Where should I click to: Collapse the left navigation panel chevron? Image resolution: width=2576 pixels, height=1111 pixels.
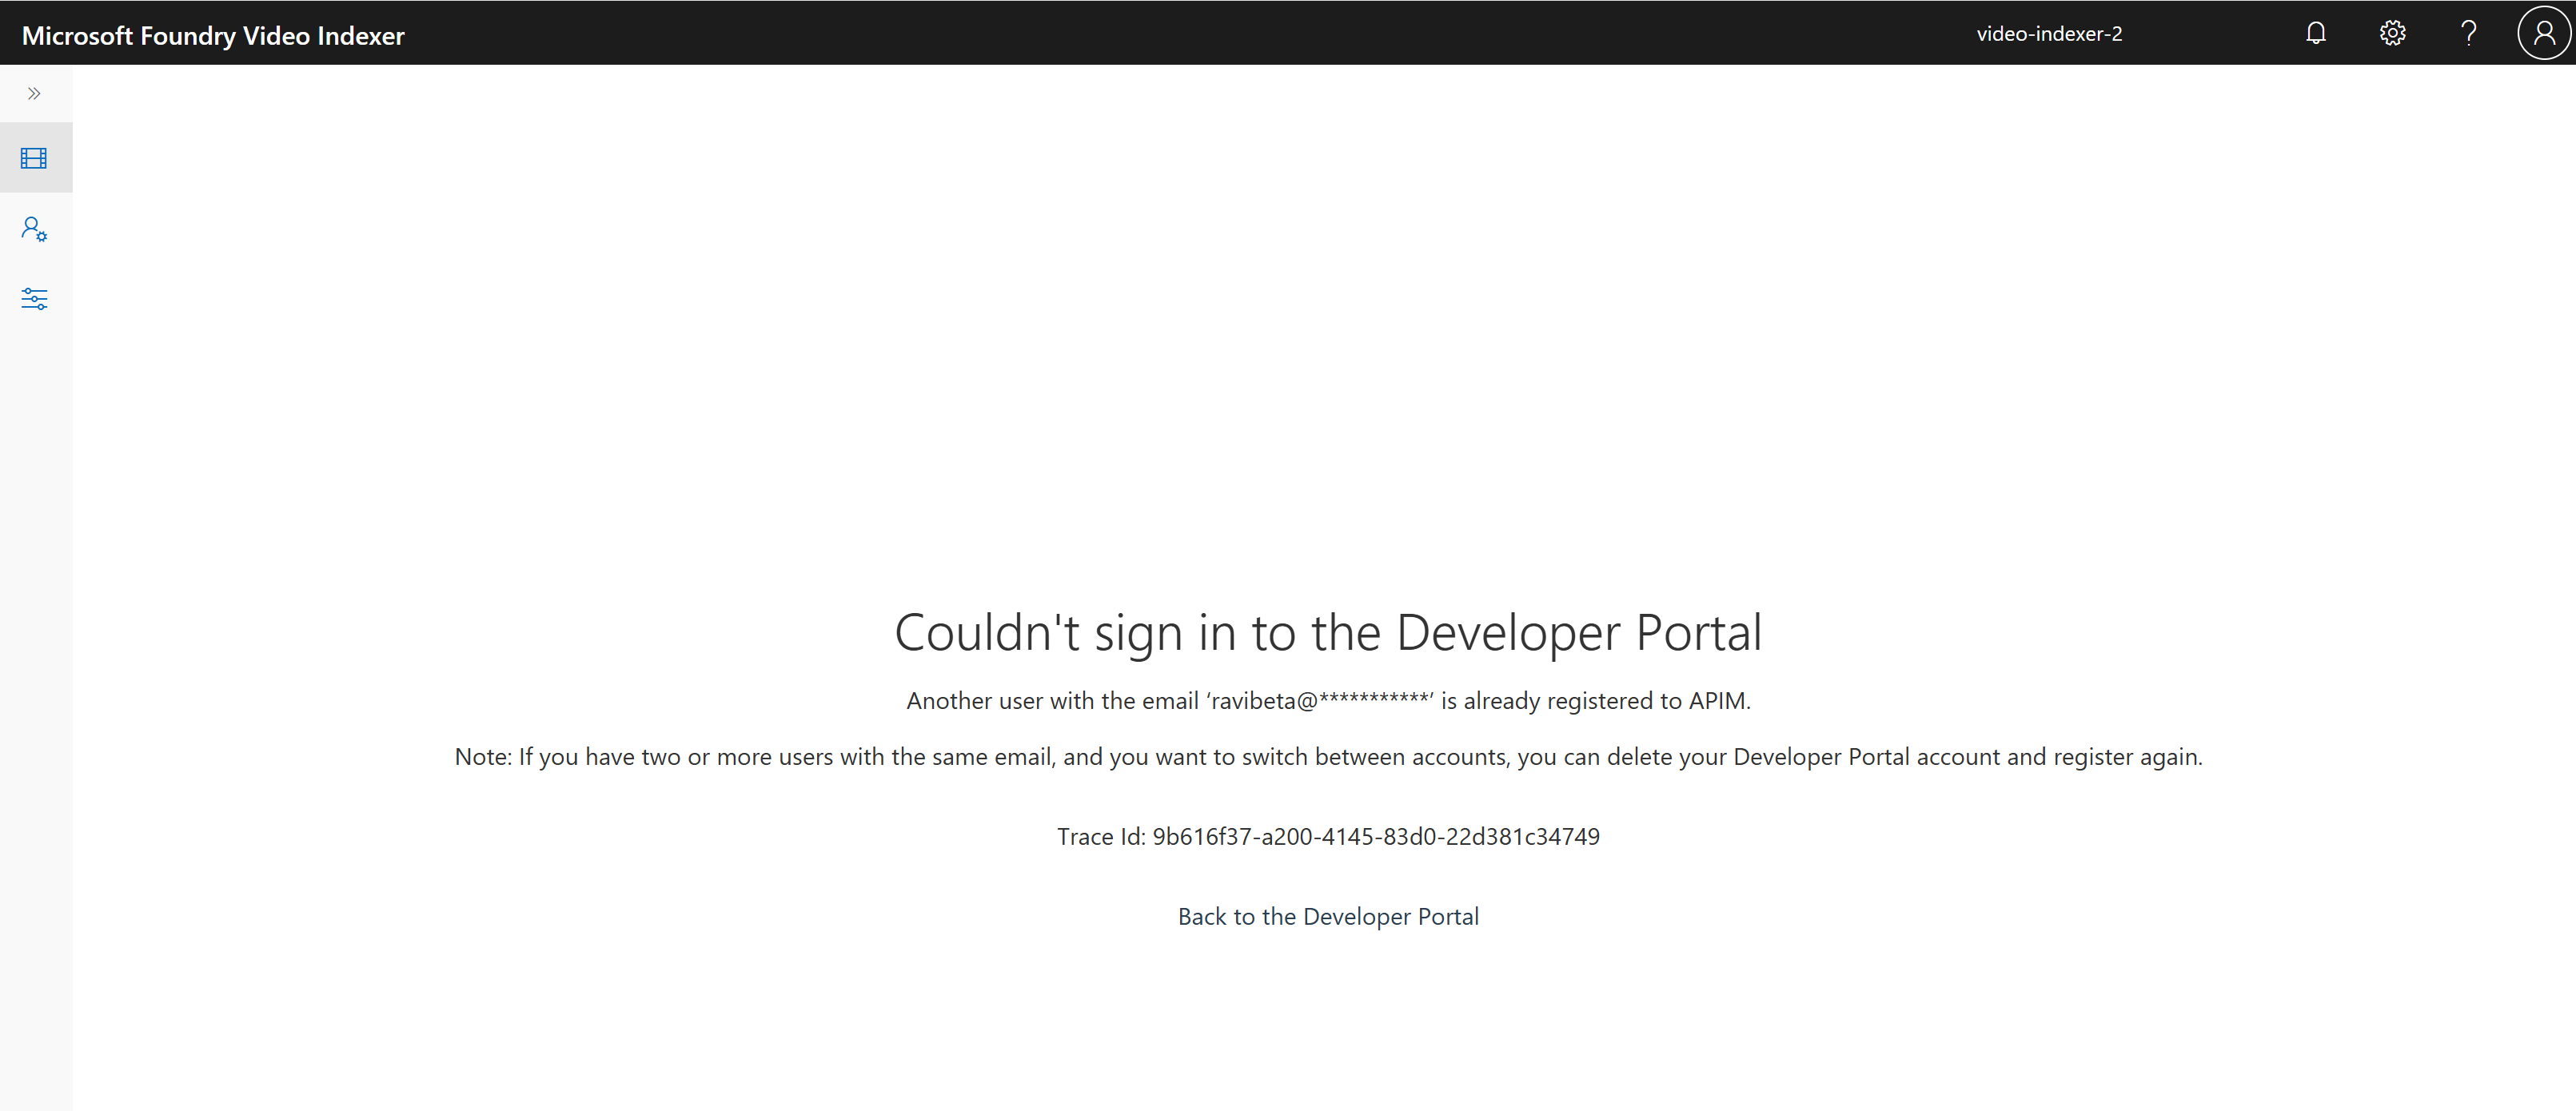(x=34, y=92)
